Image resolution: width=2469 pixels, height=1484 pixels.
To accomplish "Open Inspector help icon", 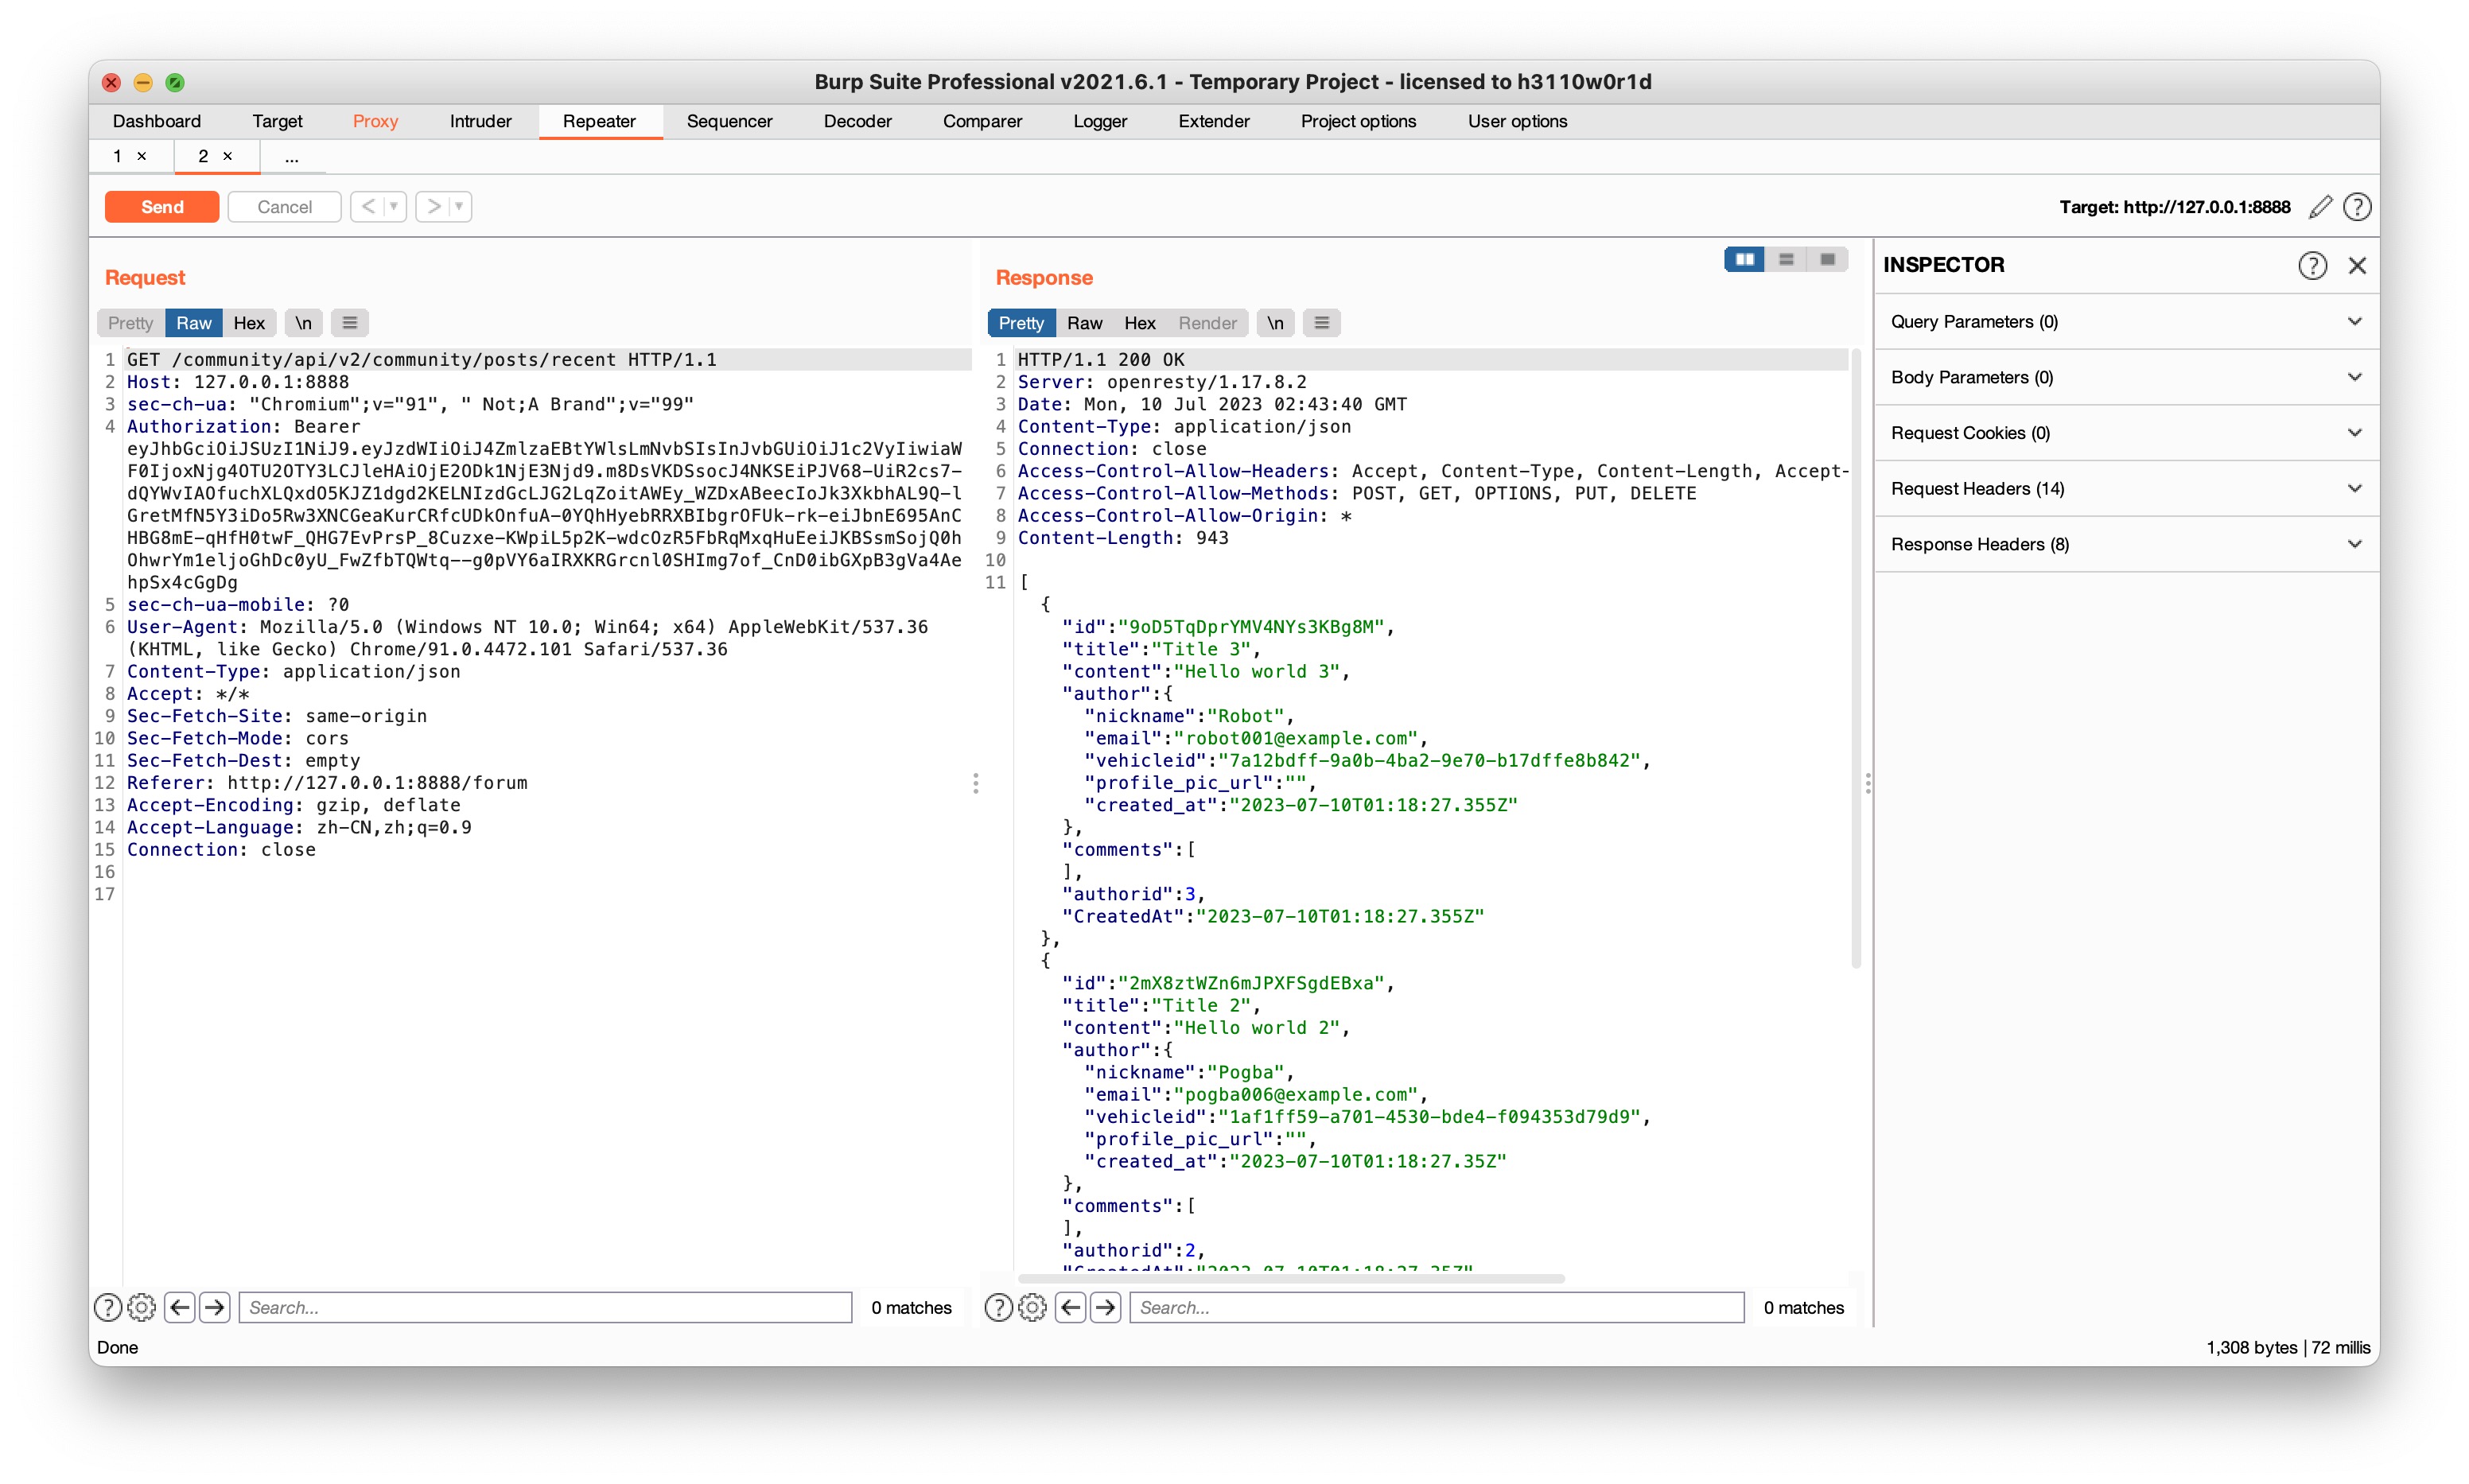I will [2312, 265].
